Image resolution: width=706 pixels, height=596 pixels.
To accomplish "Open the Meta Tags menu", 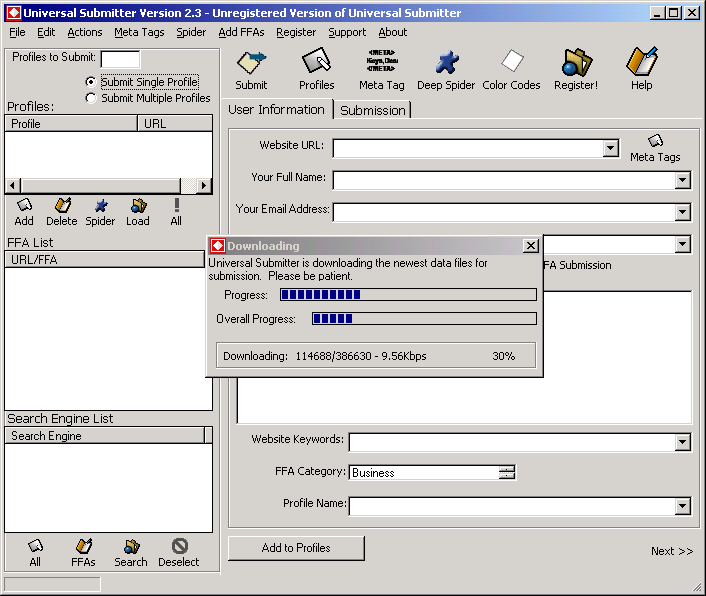I will coord(139,32).
